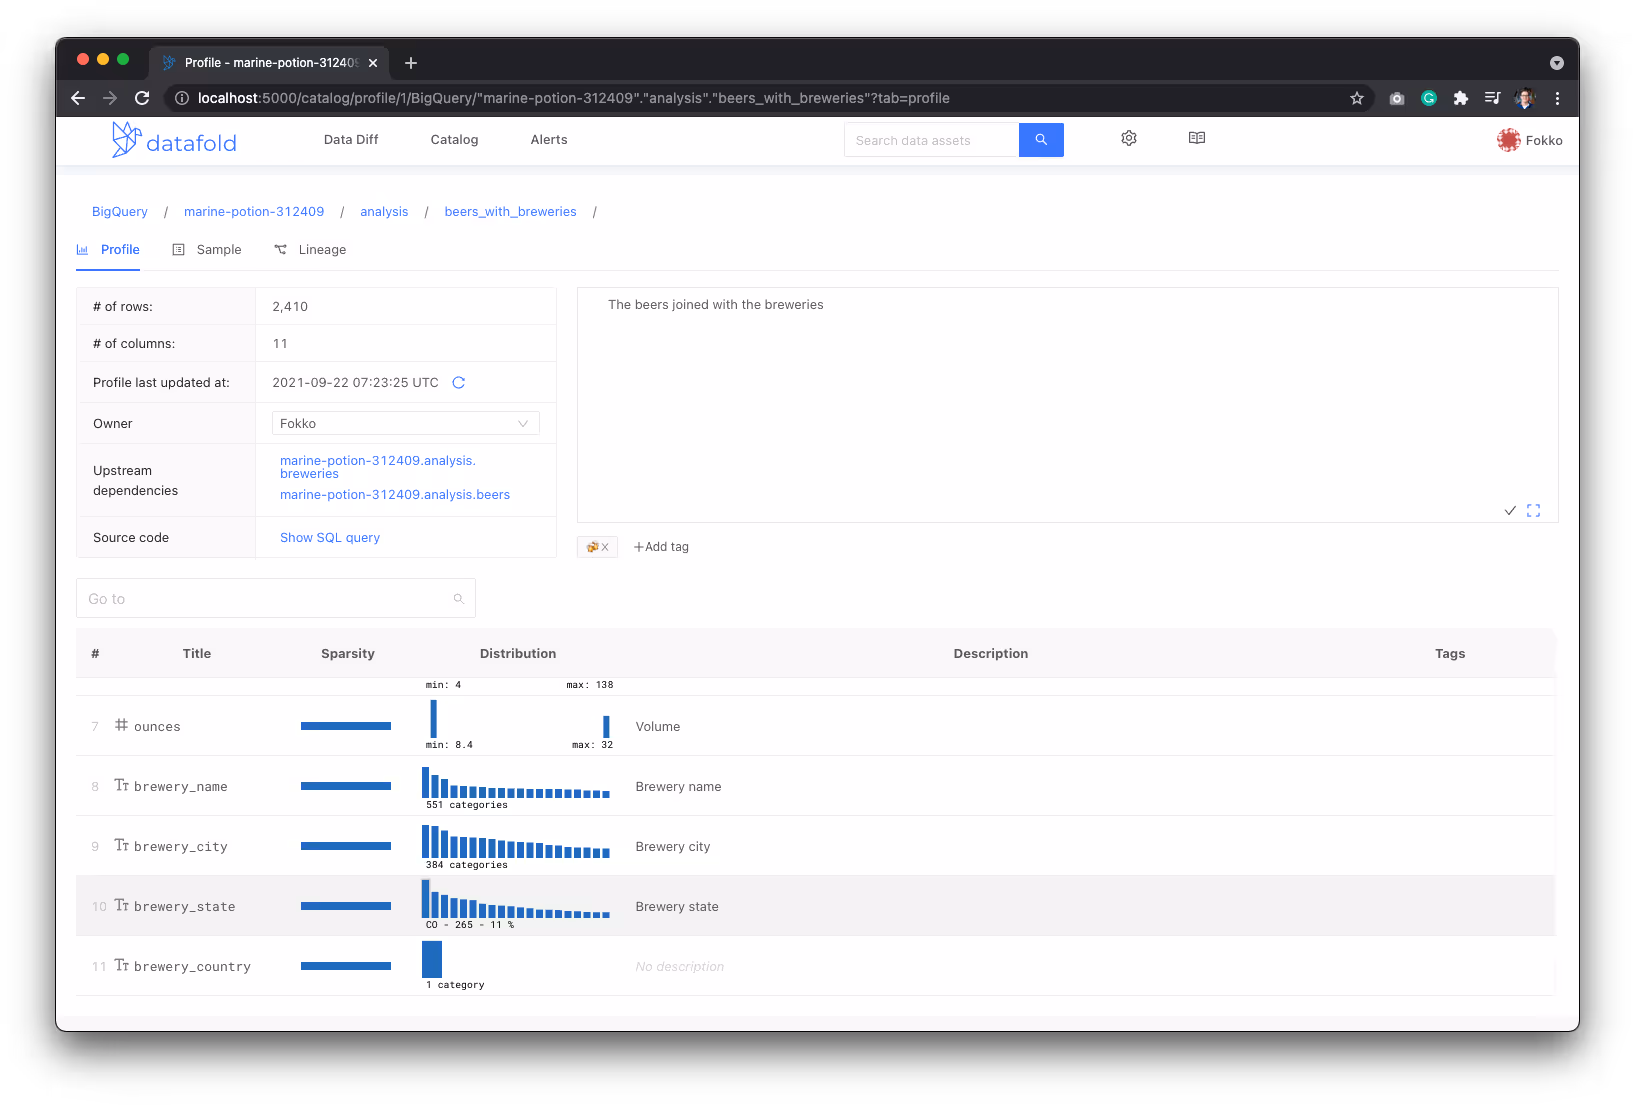Screen dimensions: 1635x1105
Task: Close the Profile browser tab
Action: [x=373, y=63]
